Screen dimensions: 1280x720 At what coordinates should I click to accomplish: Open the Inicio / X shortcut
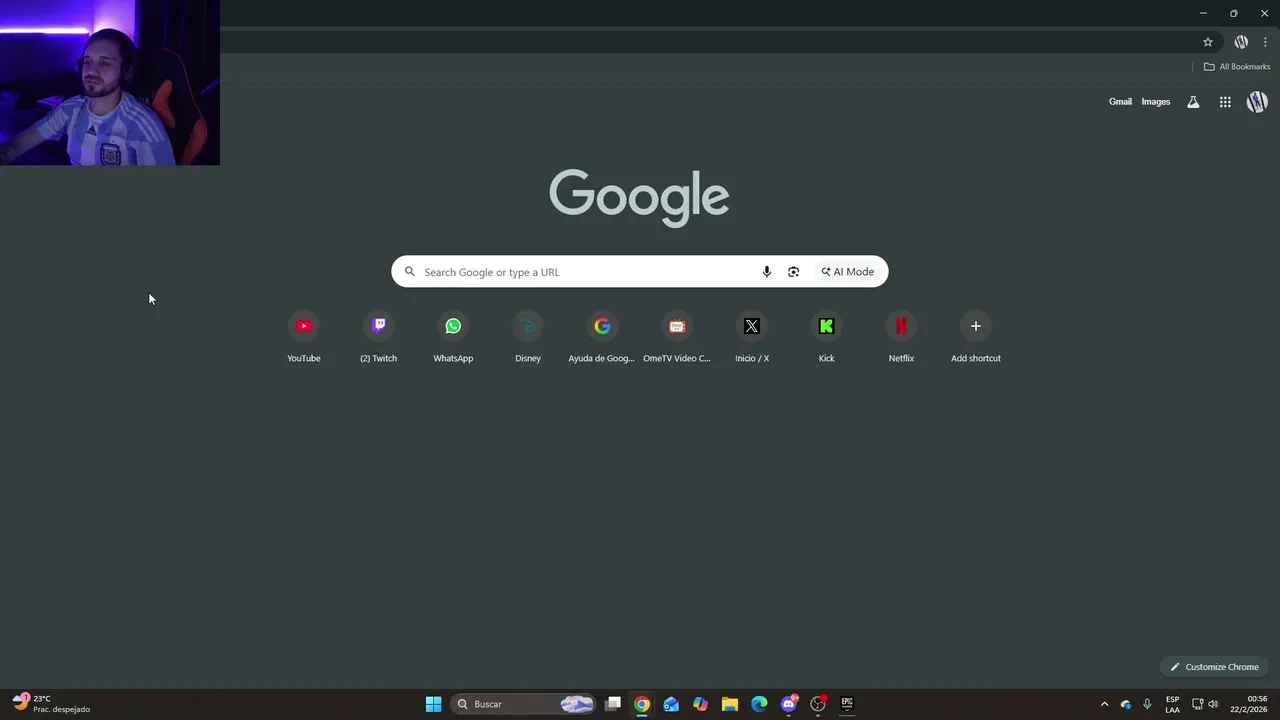pos(752,338)
